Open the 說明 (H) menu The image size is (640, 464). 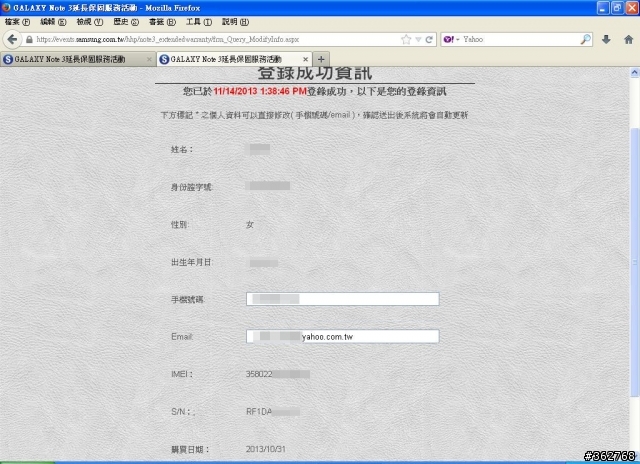click(235, 22)
